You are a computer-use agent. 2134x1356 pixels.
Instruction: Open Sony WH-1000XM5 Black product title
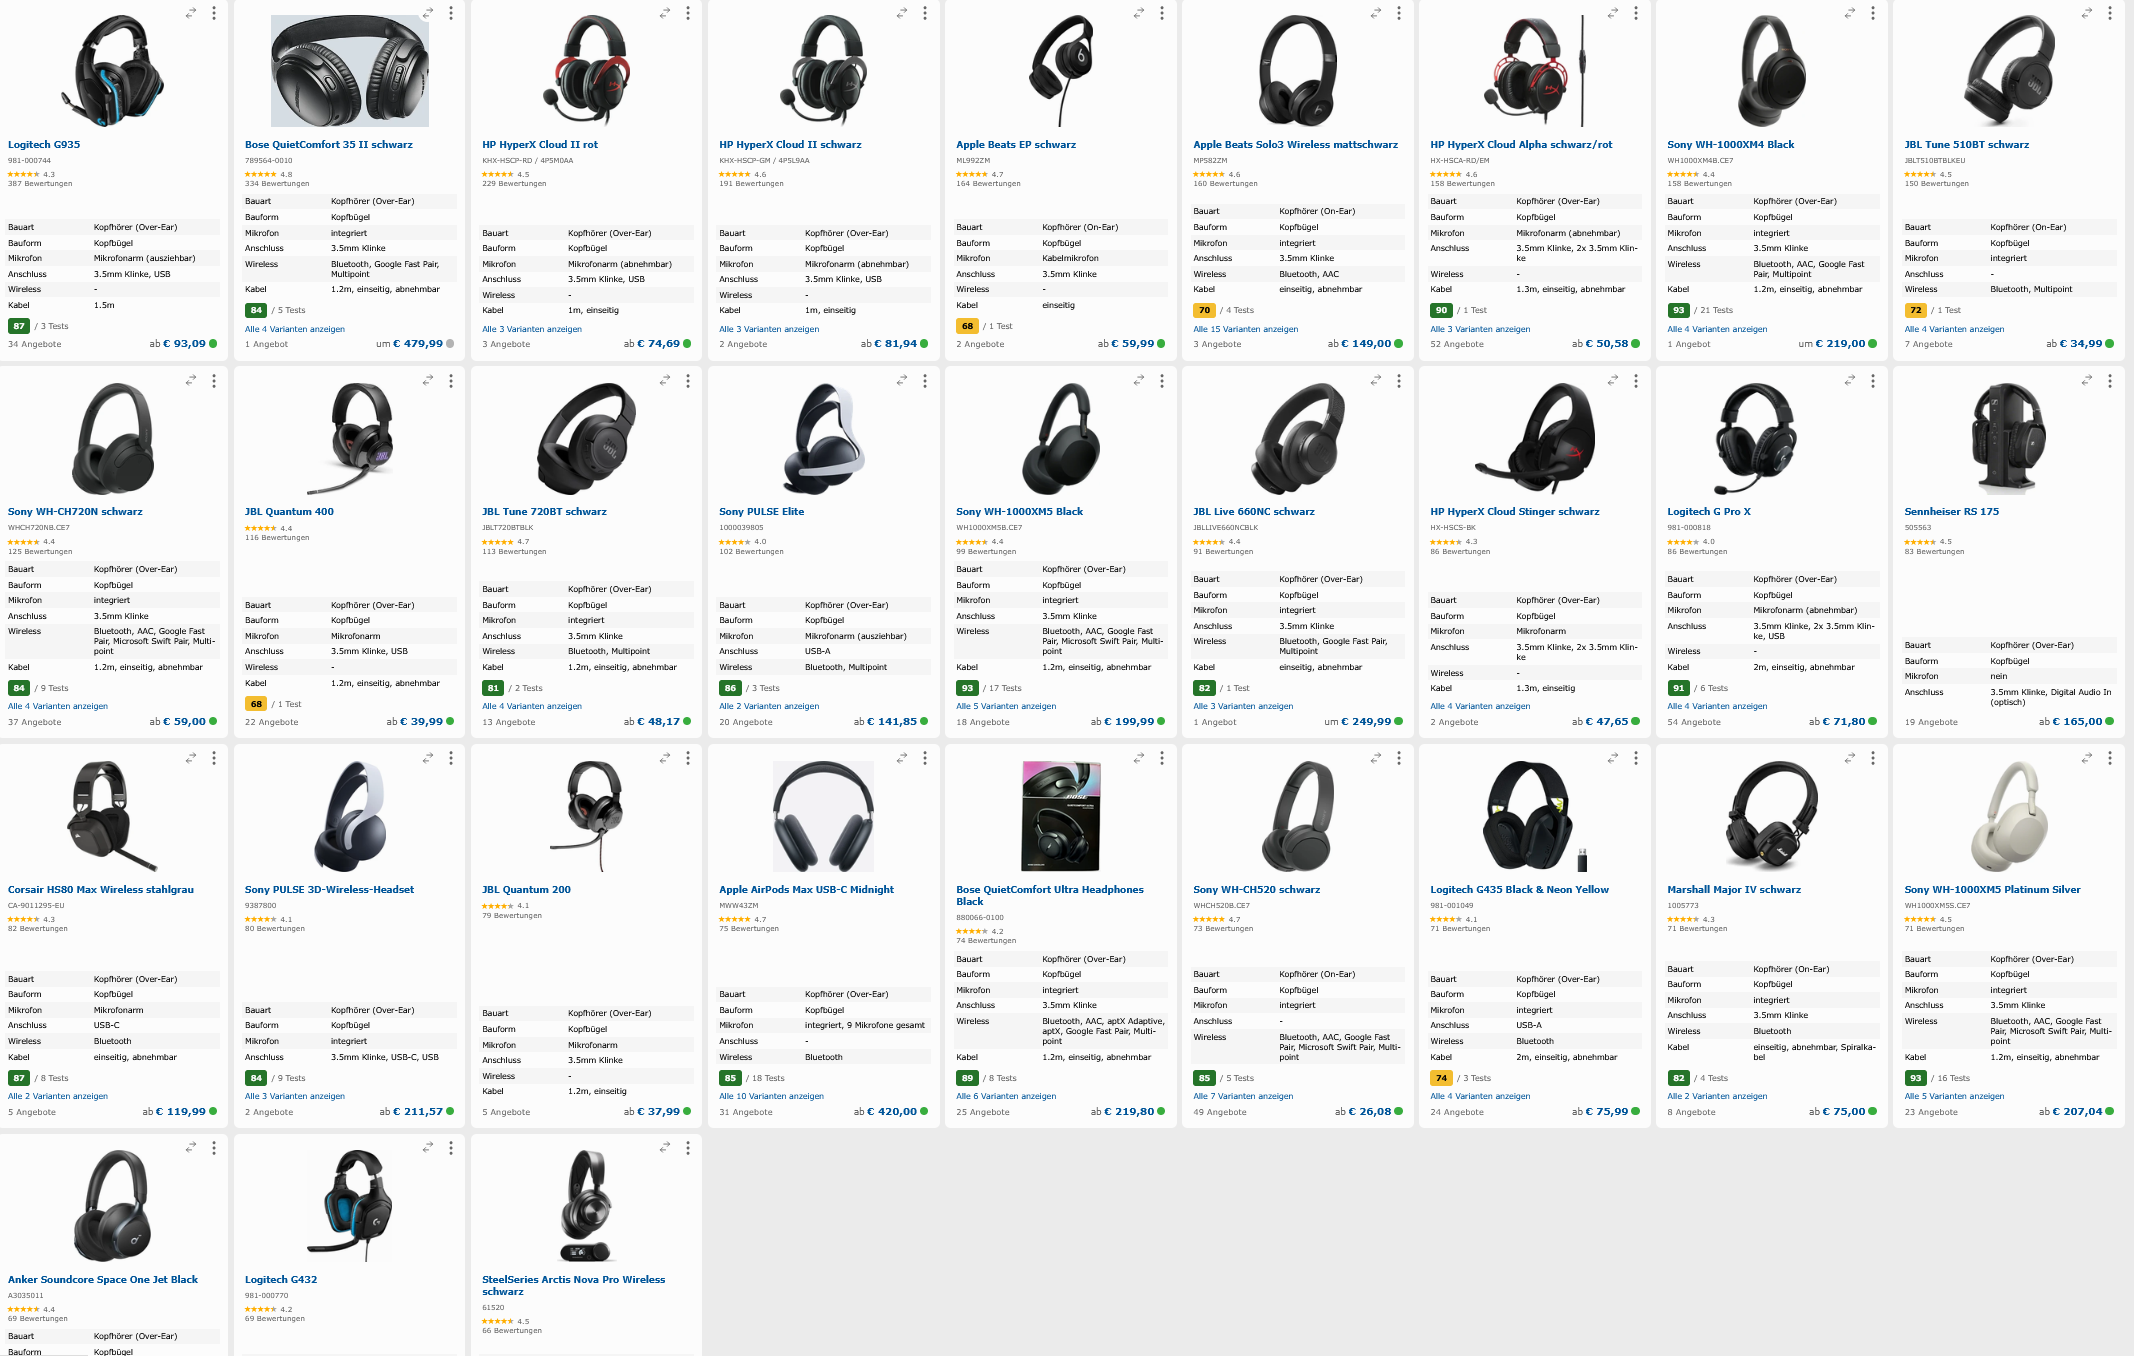(x=1019, y=512)
